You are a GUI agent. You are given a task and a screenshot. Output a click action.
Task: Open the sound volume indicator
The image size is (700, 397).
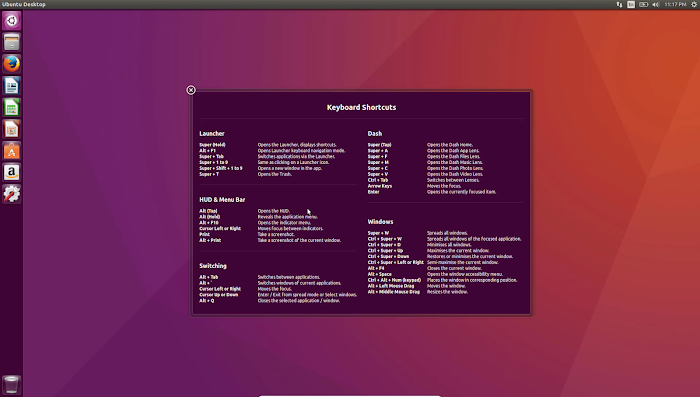655,4
